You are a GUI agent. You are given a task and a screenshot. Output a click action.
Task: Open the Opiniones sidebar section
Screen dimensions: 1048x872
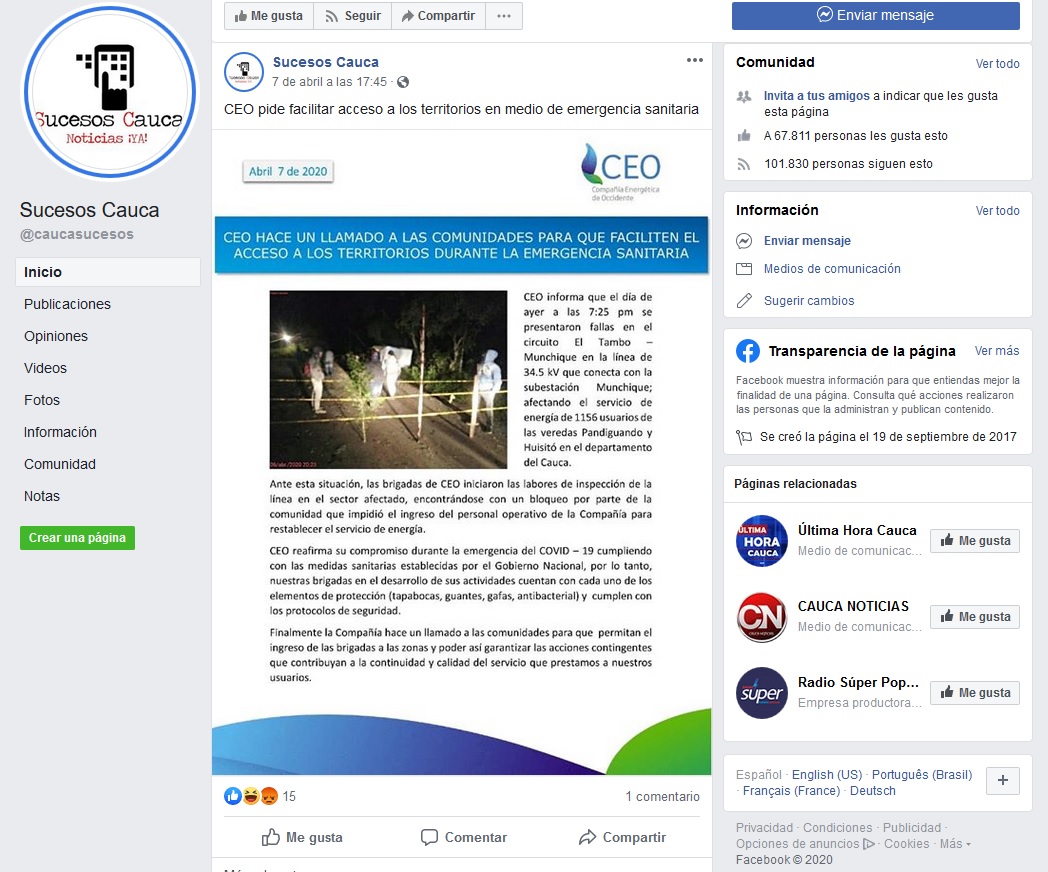[56, 336]
